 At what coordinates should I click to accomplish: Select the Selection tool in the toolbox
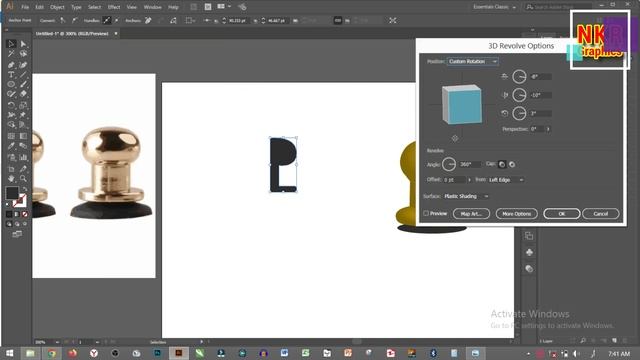11,44
